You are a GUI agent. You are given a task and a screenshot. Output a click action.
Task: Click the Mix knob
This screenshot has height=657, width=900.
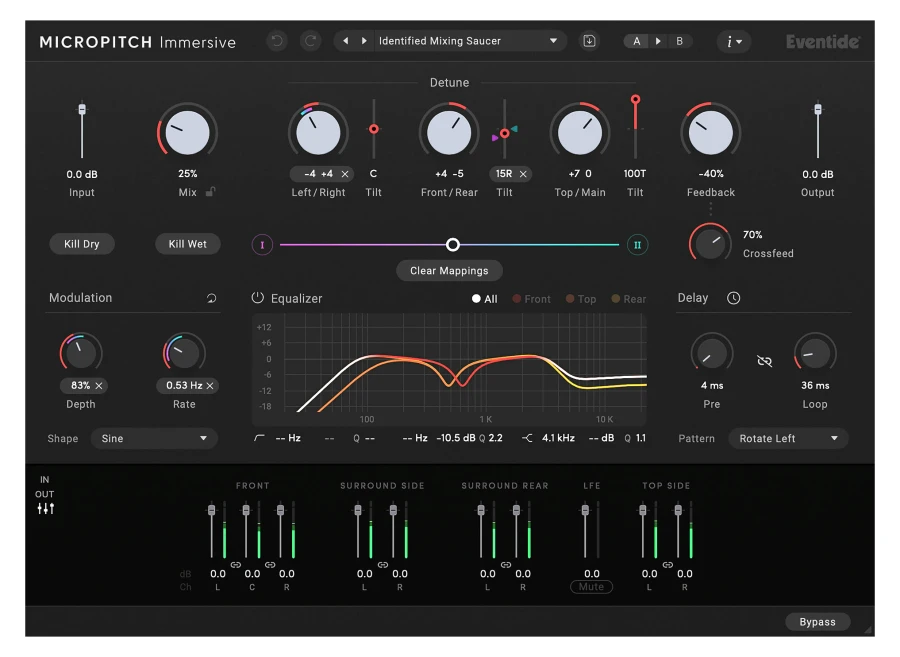click(x=188, y=133)
